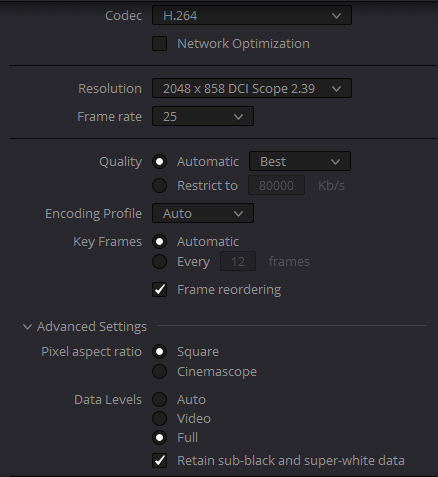438x477 pixels.
Task: Enable the Network Optimization checkbox
Action: 159,44
